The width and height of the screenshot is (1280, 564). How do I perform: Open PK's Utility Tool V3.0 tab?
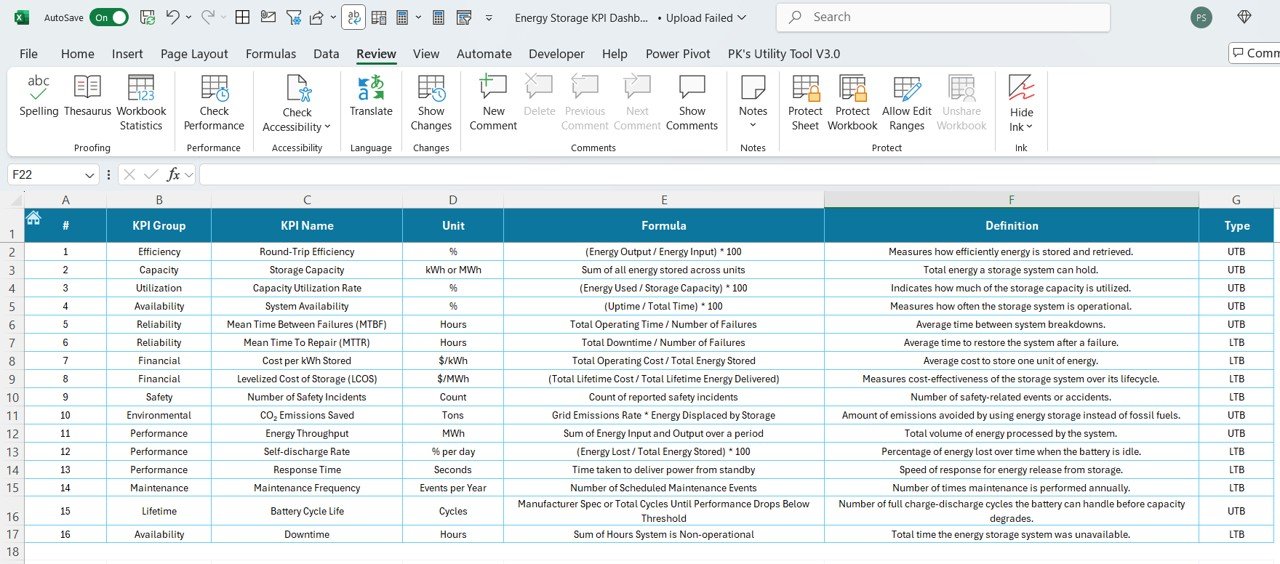pos(784,54)
